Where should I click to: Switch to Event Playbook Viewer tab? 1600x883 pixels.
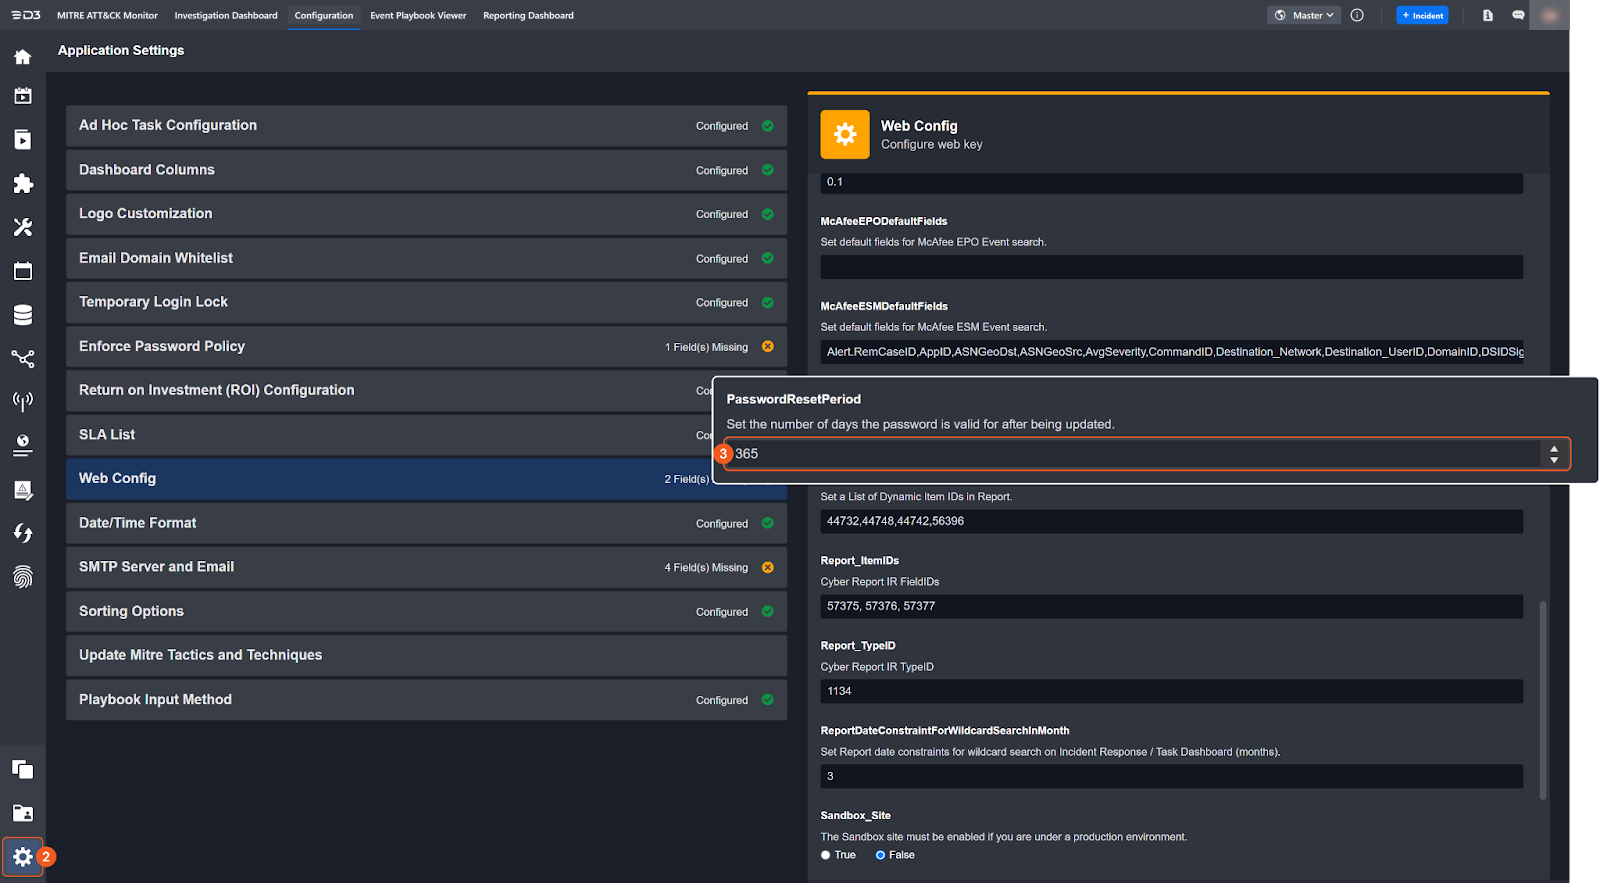pos(418,15)
